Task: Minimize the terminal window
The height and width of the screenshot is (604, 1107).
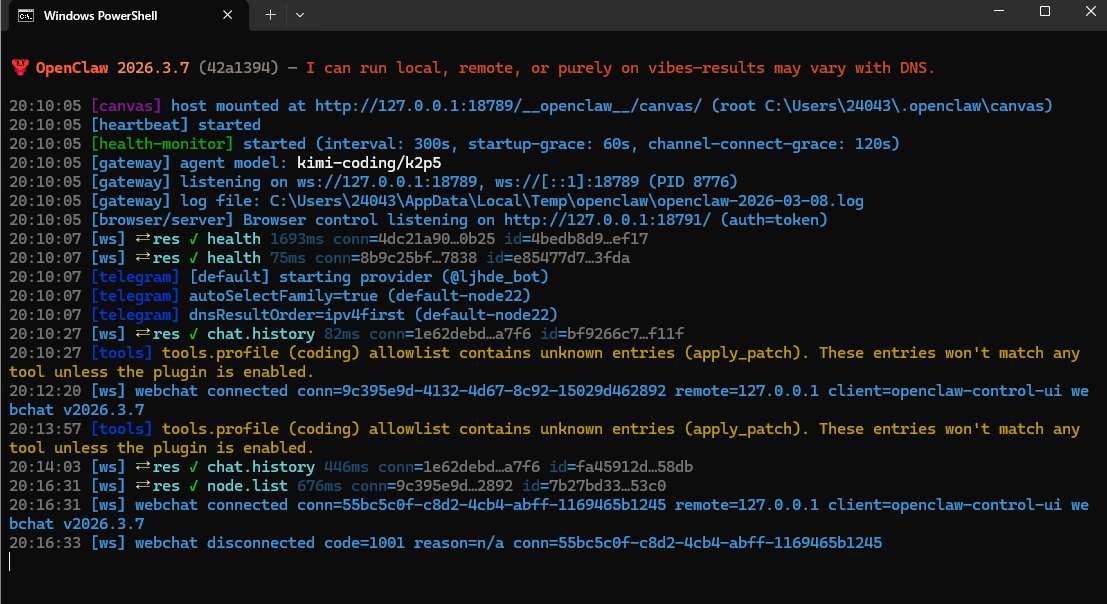Action: point(999,11)
